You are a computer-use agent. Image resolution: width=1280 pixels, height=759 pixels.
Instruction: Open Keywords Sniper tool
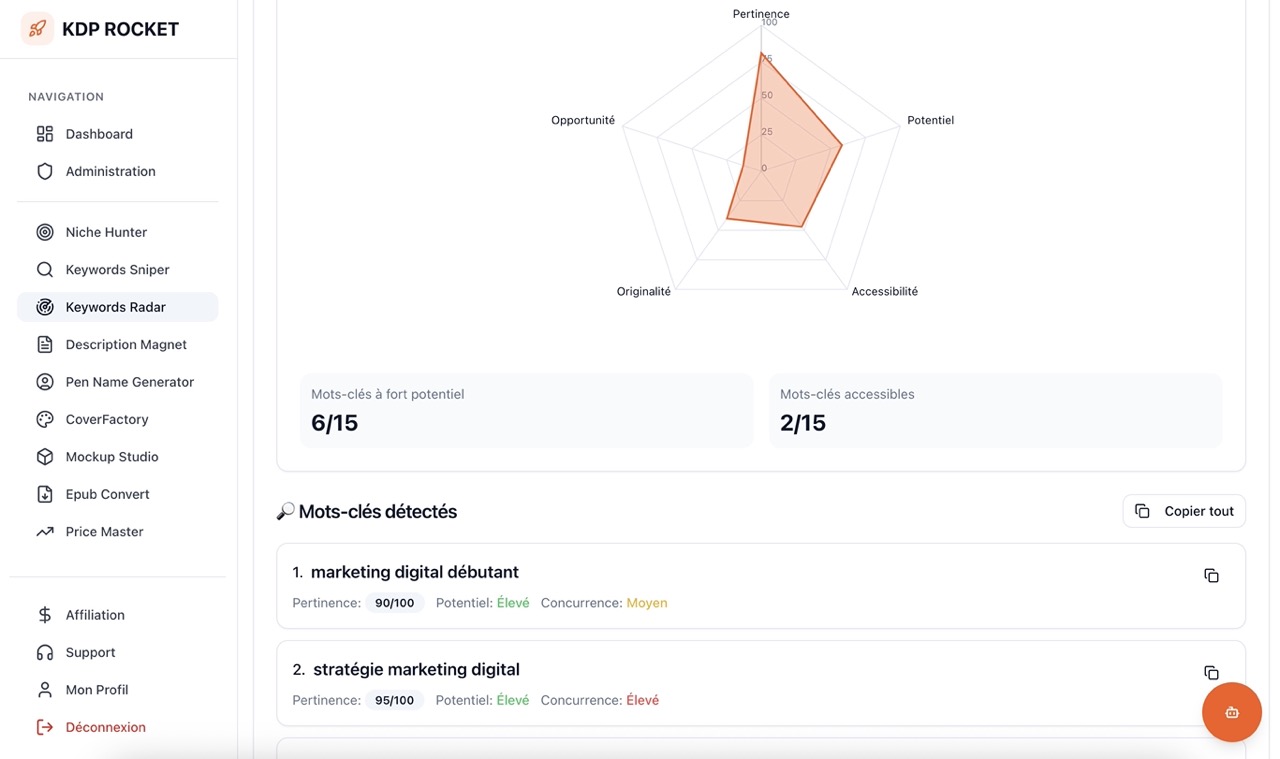pos(117,269)
